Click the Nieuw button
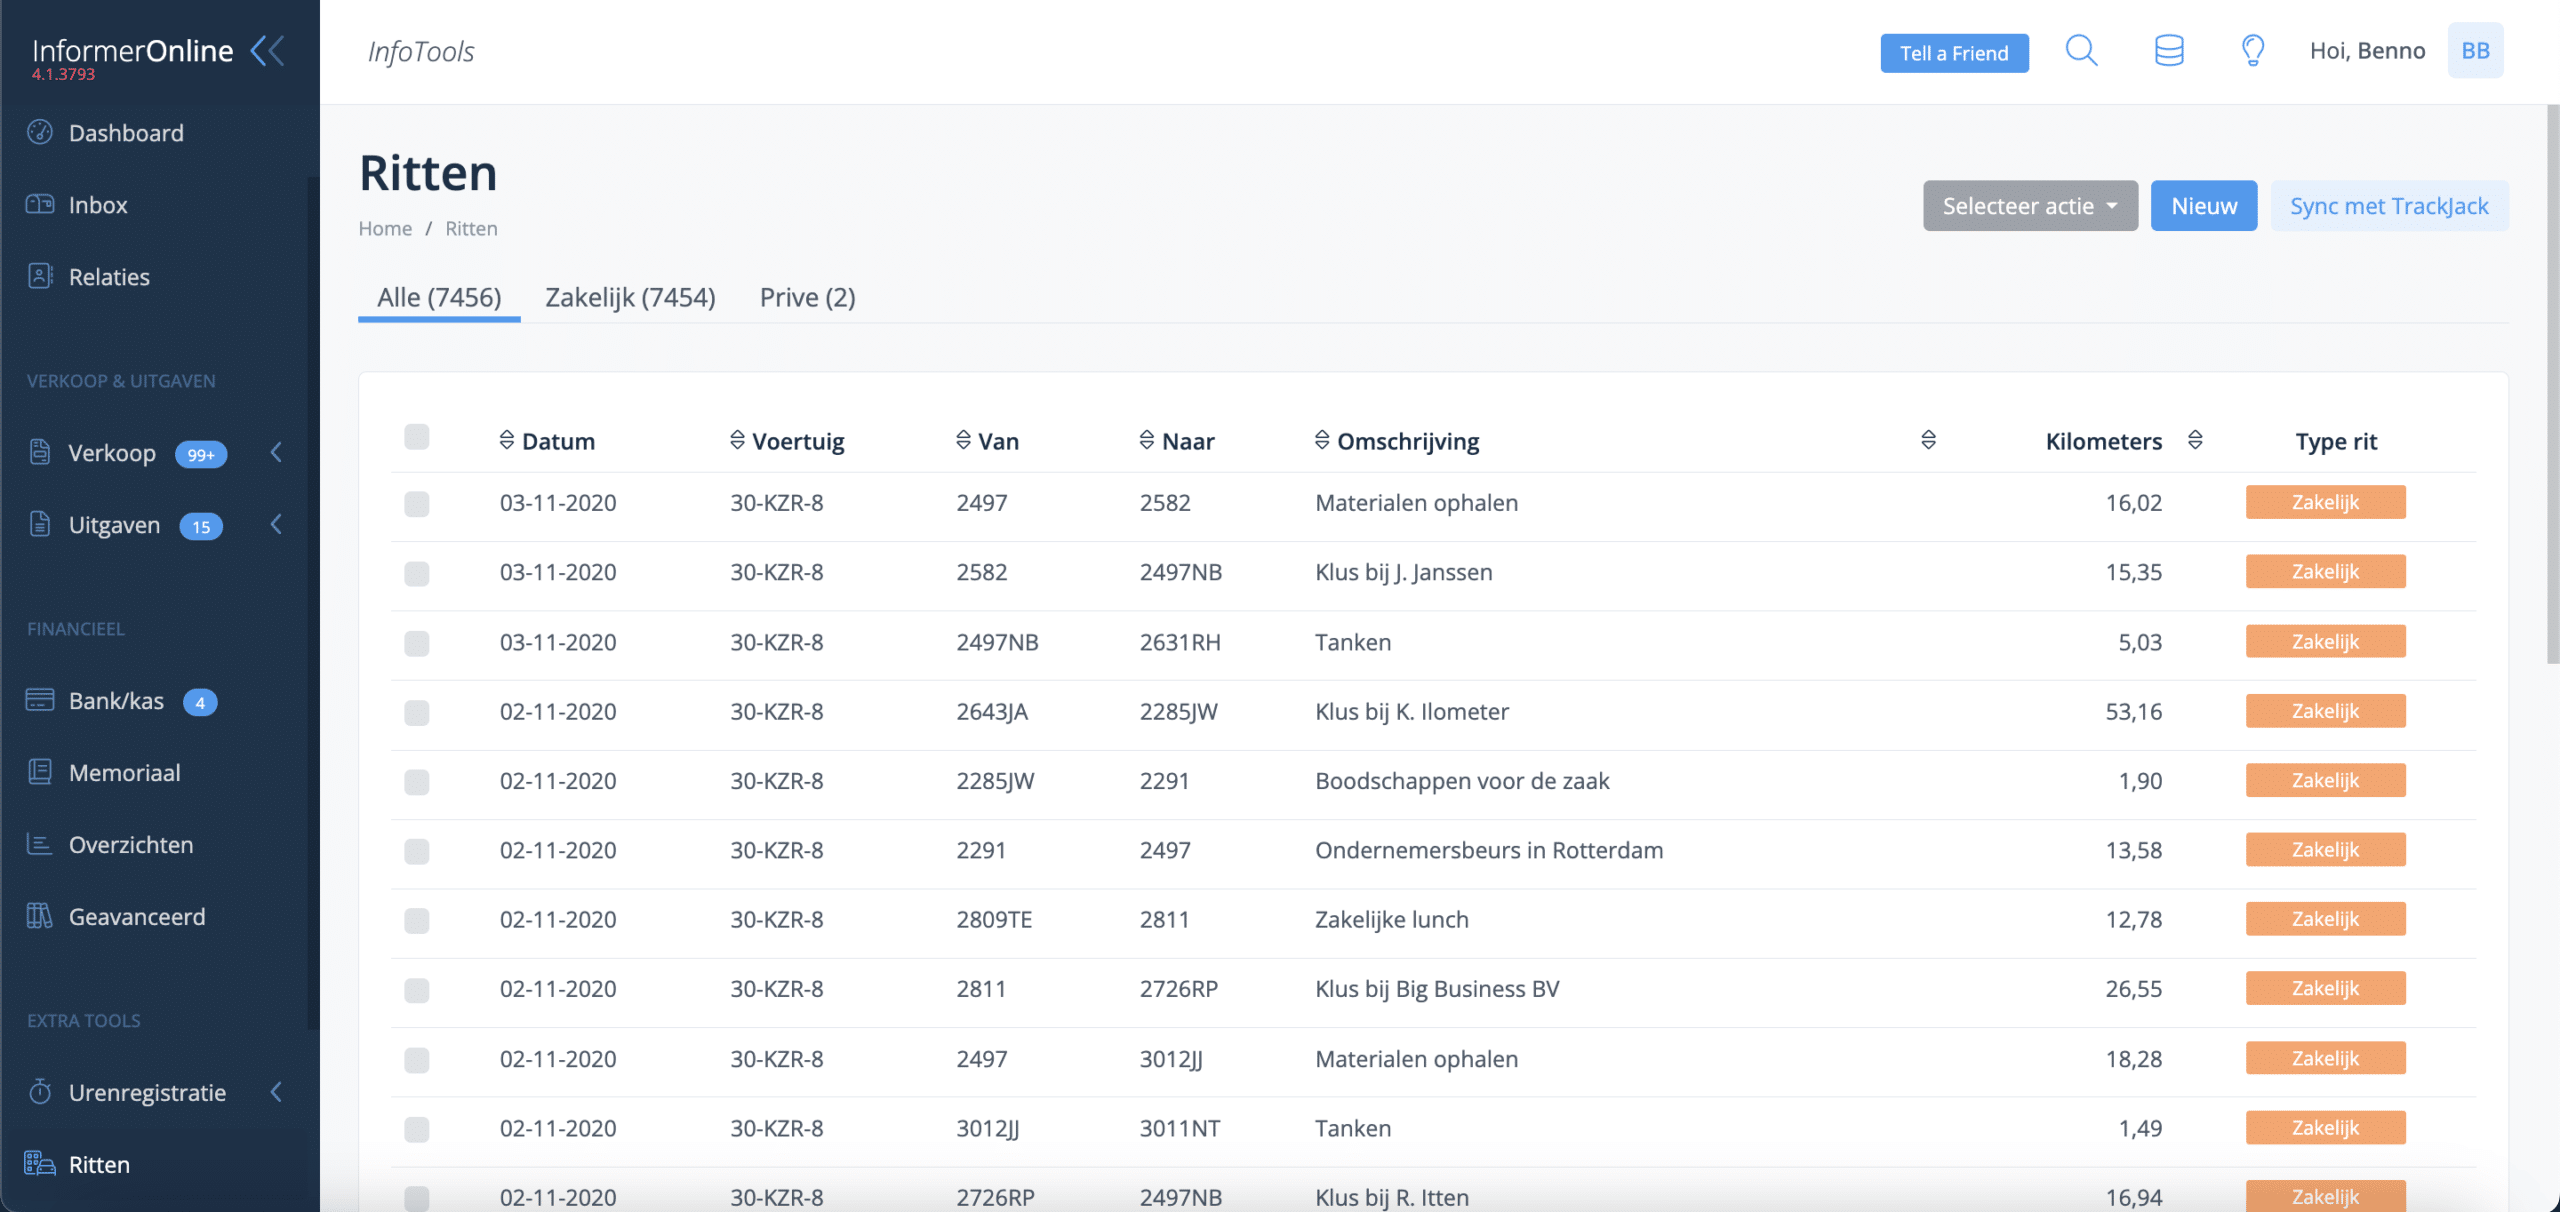2560x1212 pixels. click(2203, 206)
